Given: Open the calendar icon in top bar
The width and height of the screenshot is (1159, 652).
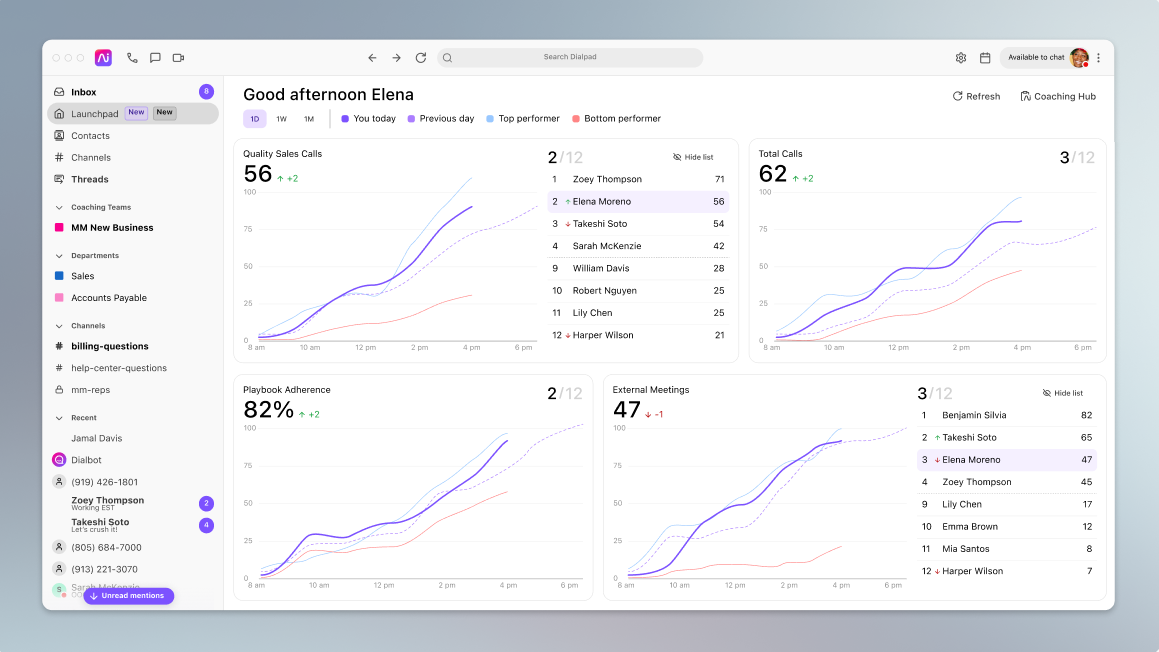Looking at the screenshot, I should pyautogui.click(x=985, y=58).
